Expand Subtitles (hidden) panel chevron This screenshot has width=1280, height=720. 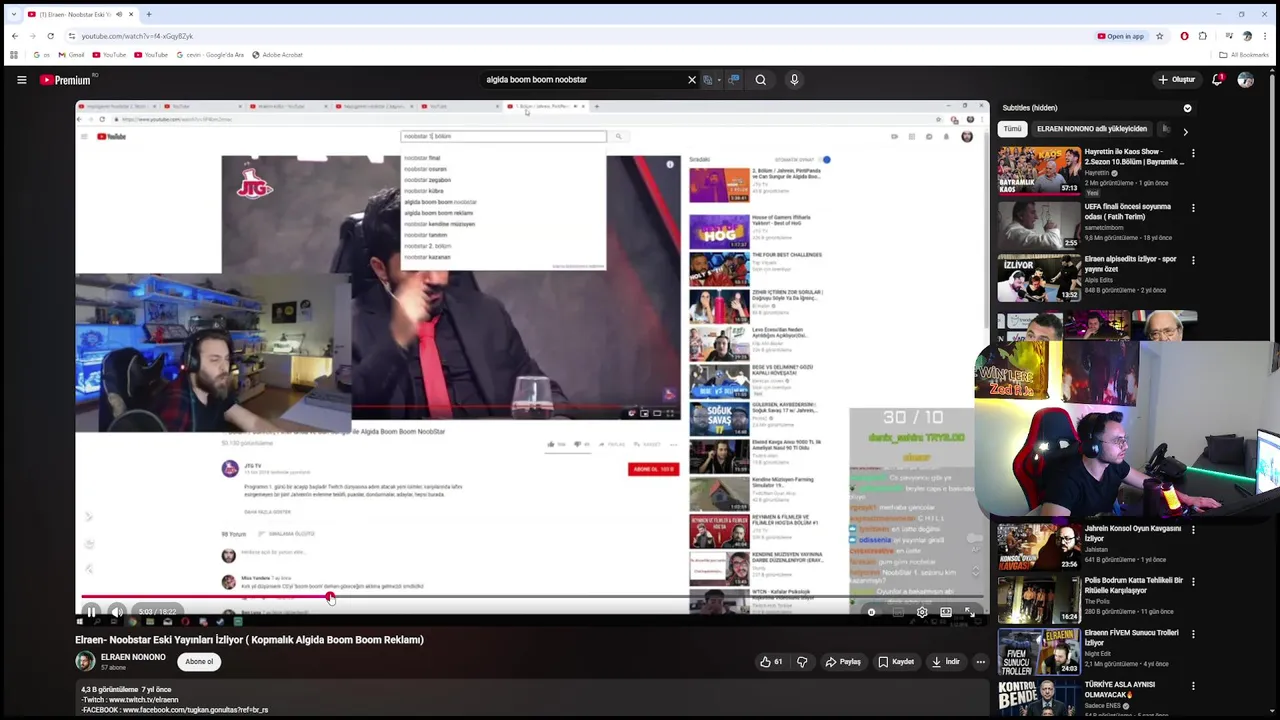pos(1187,108)
